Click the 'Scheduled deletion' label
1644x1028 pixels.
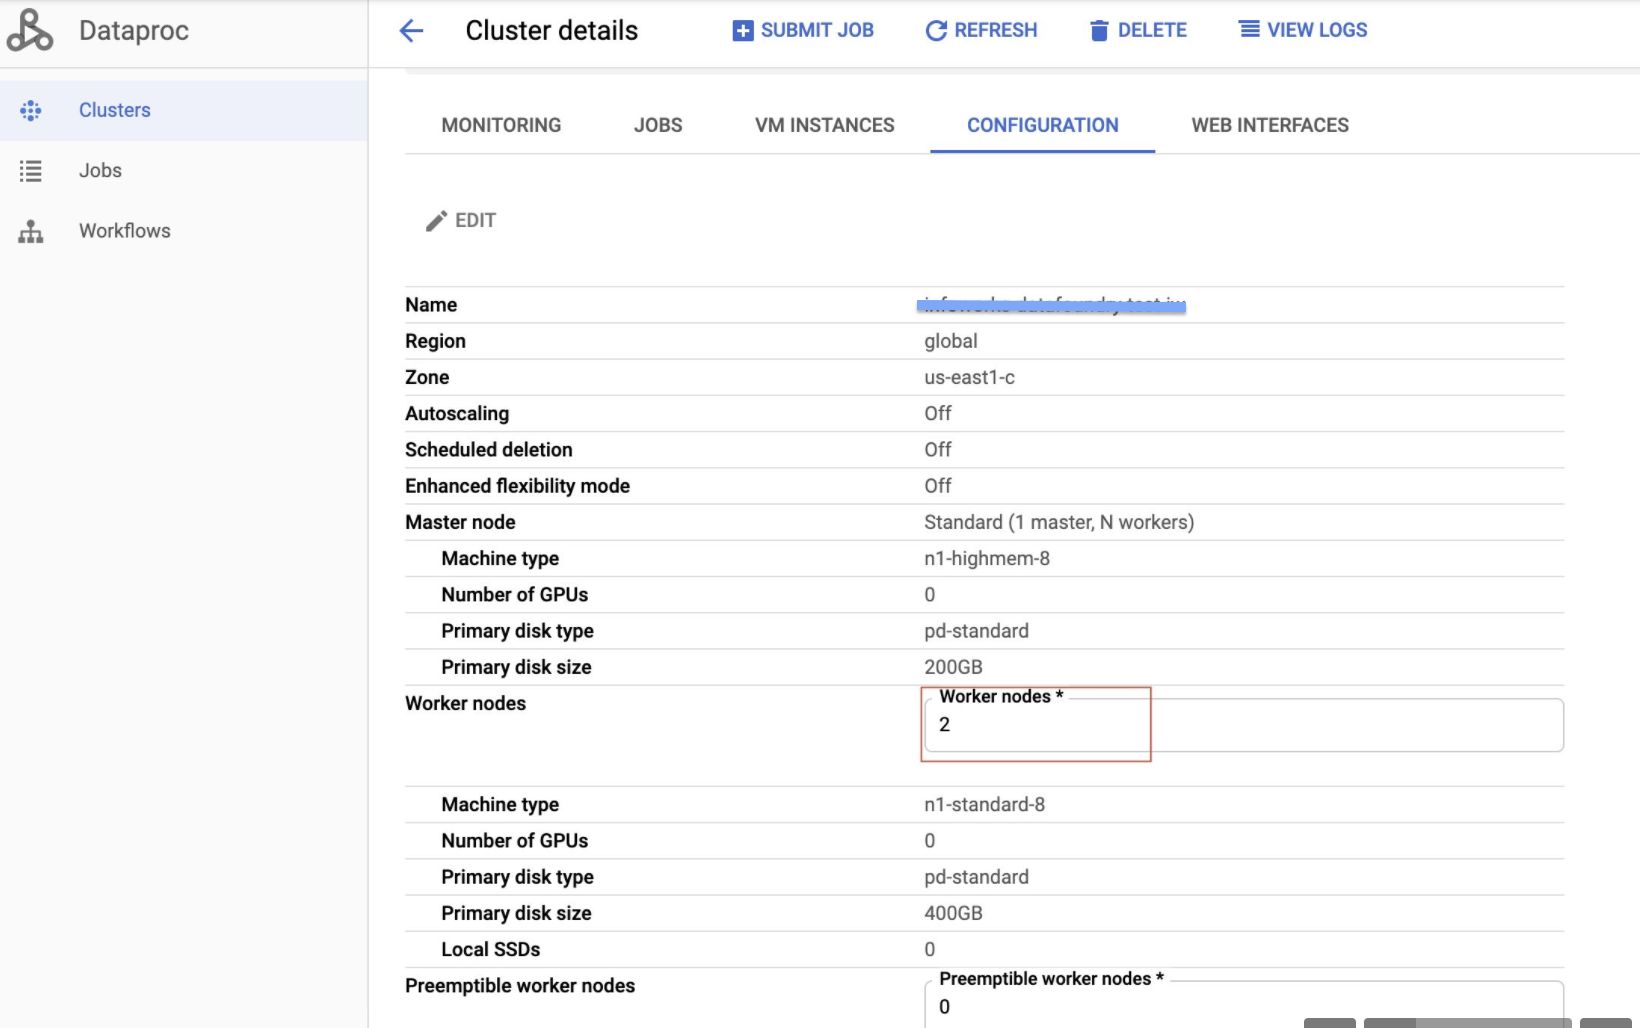(489, 450)
